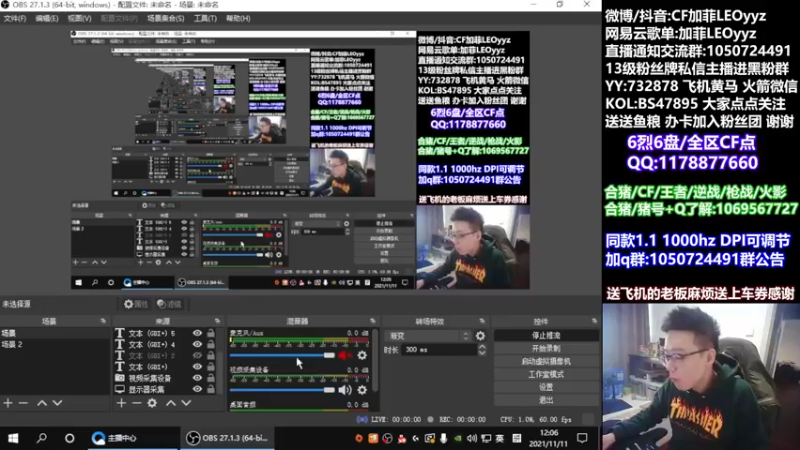Pop out the Audio Mixer dock
The width and height of the screenshot is (800, 450).
click(372, 321)
